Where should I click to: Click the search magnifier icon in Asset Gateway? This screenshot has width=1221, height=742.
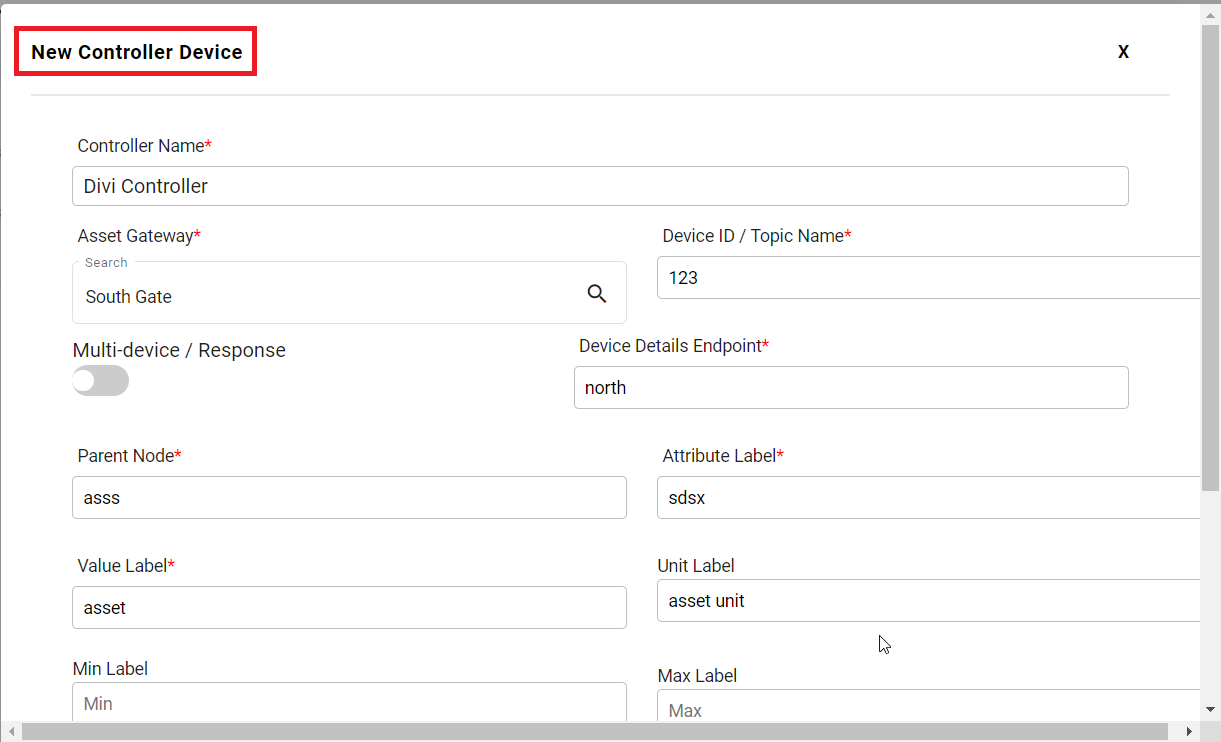click(597, 293)
